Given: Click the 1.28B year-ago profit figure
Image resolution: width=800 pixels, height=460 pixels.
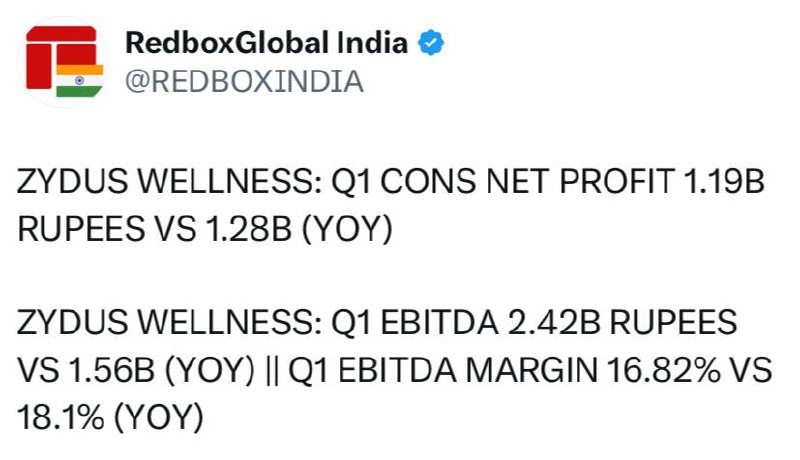Looking at the screenshot, I should pos(248,229).
